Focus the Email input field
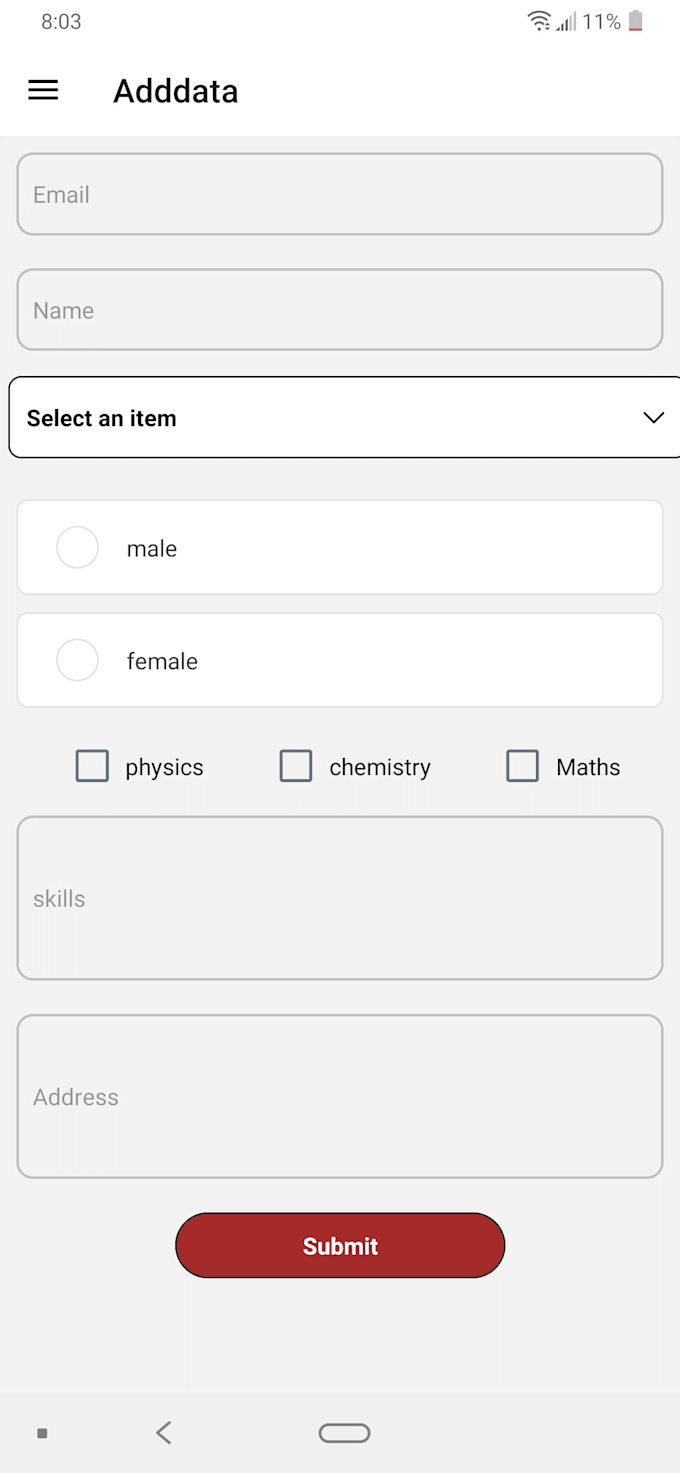The image size is (680, 1473). [x=340, y=194]
